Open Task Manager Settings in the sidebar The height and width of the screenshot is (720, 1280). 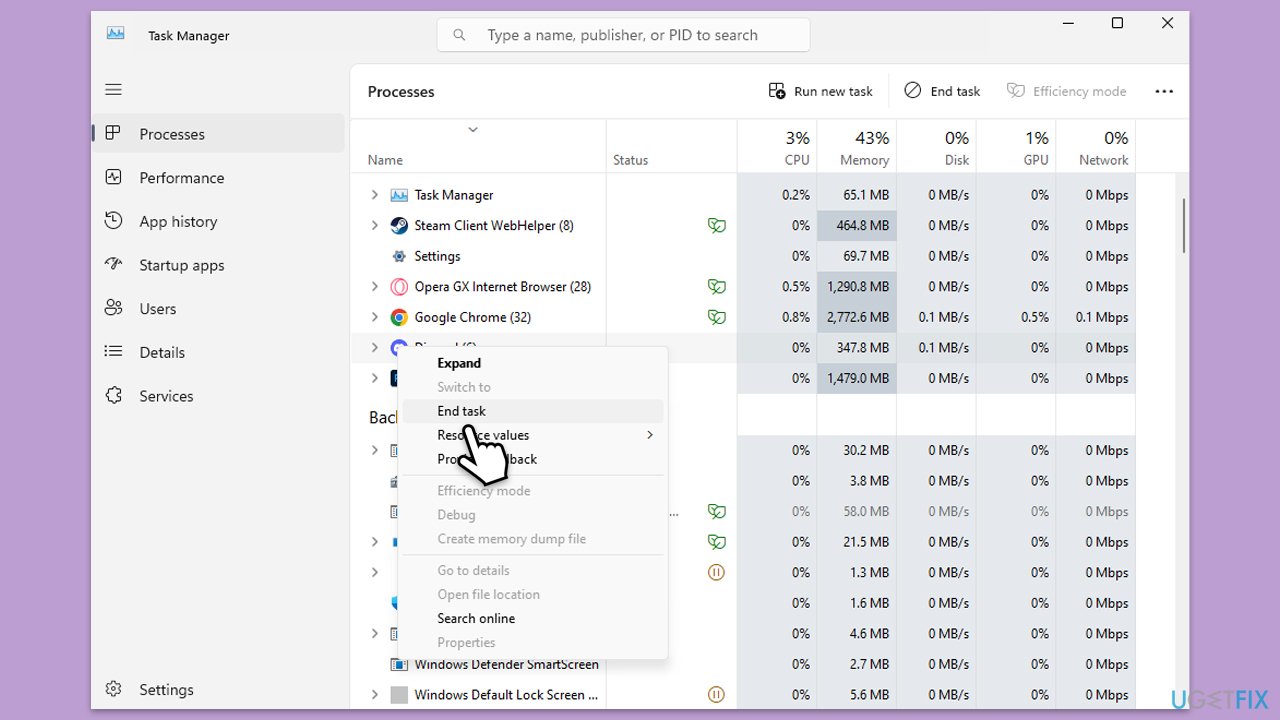pyautogui.click(x=219, y=689)
